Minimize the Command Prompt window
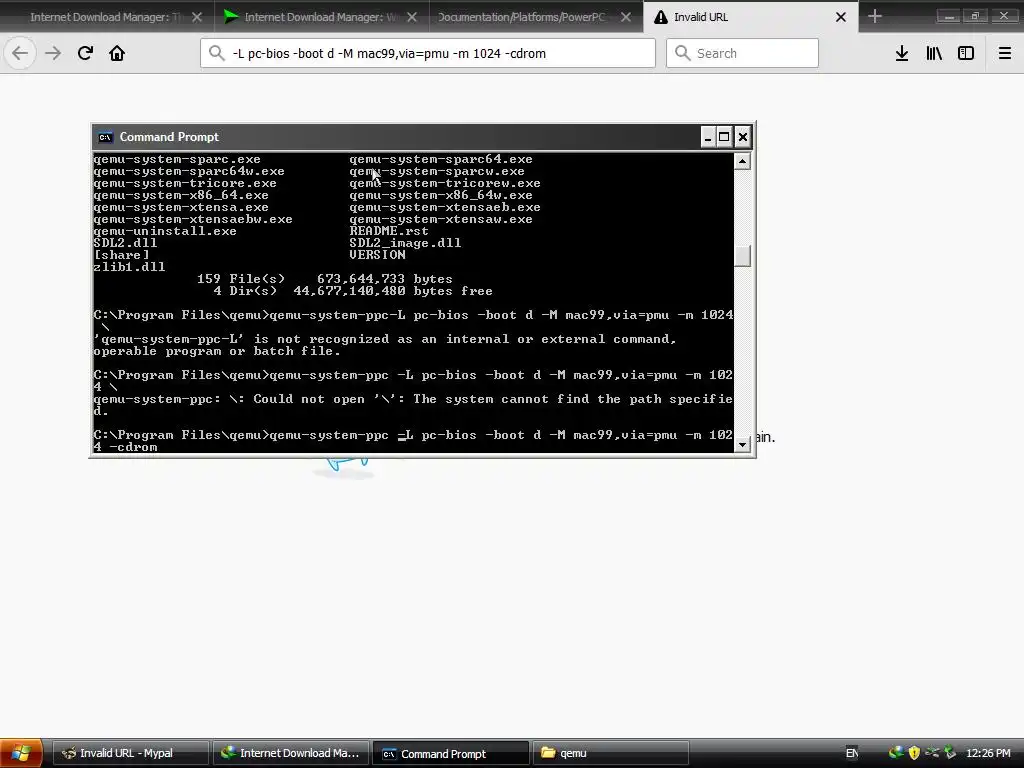This screenshot has height=768, width=1024. [x=708, y=137]
